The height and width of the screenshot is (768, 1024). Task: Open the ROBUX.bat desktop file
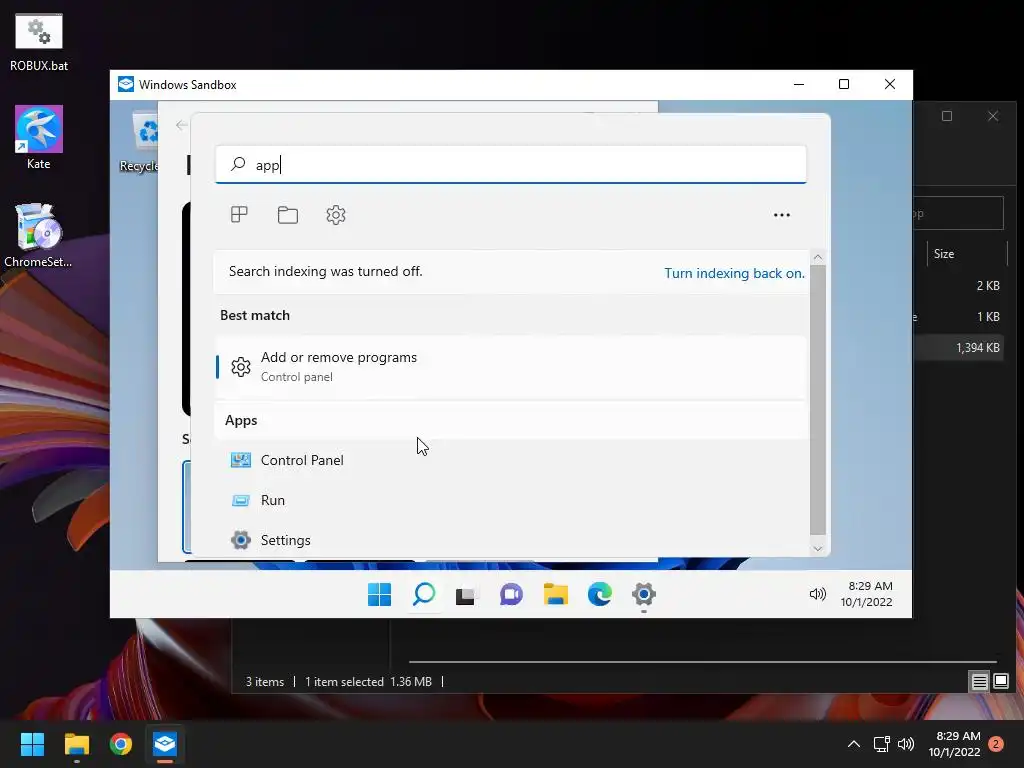click(x=39, y=42)
